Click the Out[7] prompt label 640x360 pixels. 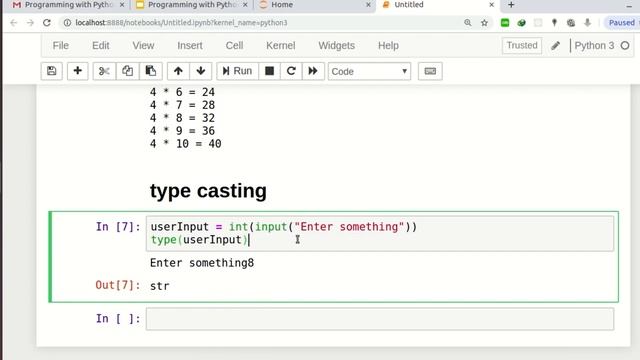click(x=118, y=285)
